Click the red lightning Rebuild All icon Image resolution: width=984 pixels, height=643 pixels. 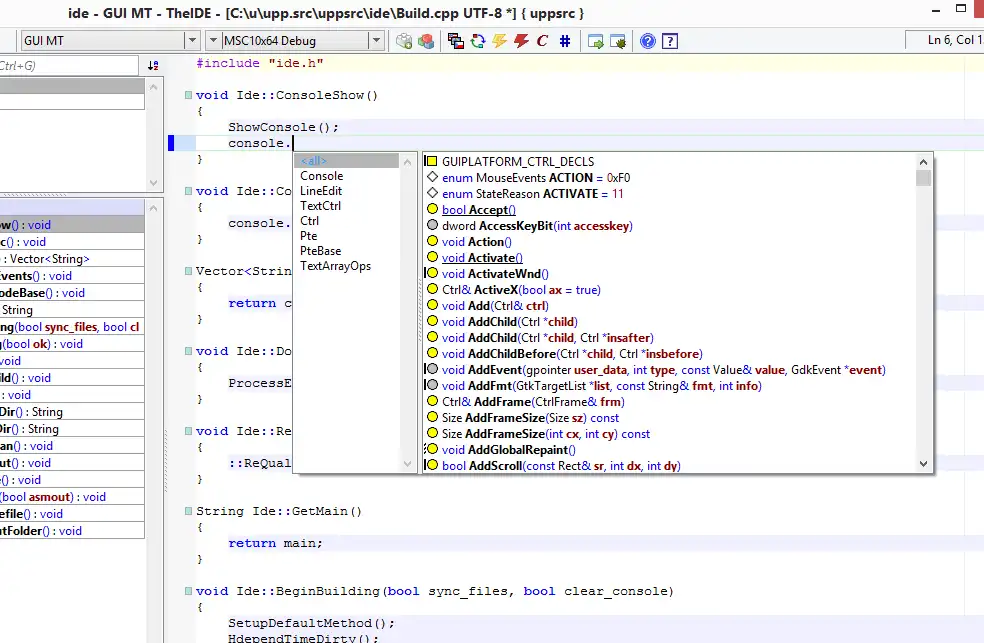point(521,41)
